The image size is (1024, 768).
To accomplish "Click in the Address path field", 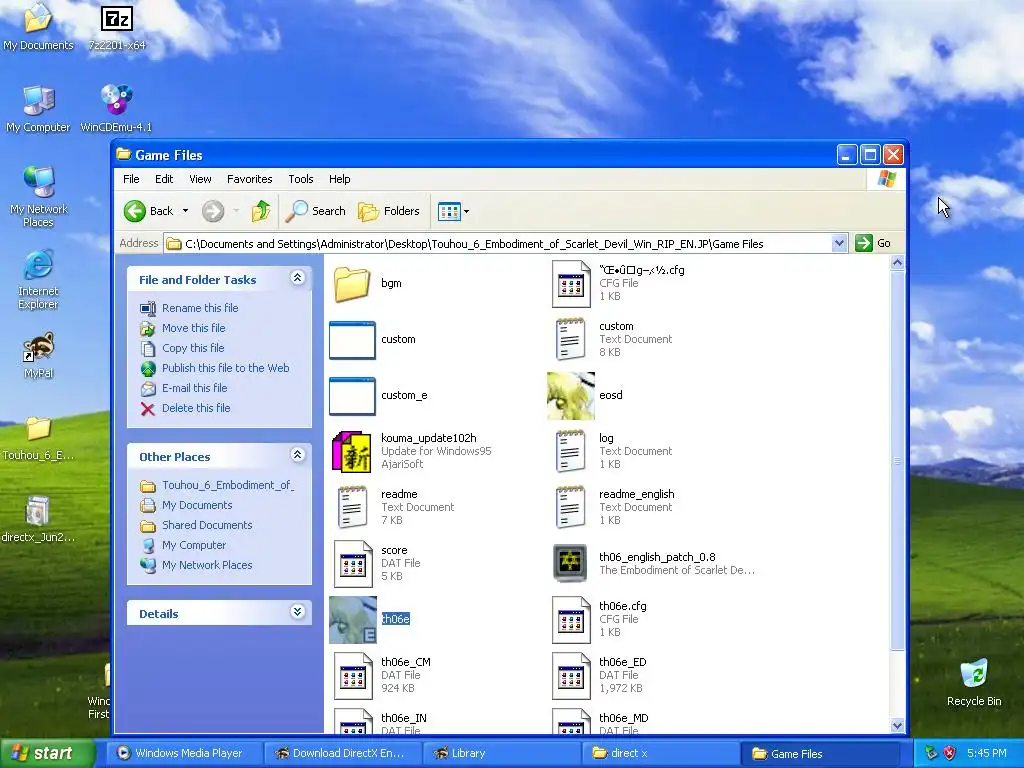I will pyautogui.click(x=498, y=244).
